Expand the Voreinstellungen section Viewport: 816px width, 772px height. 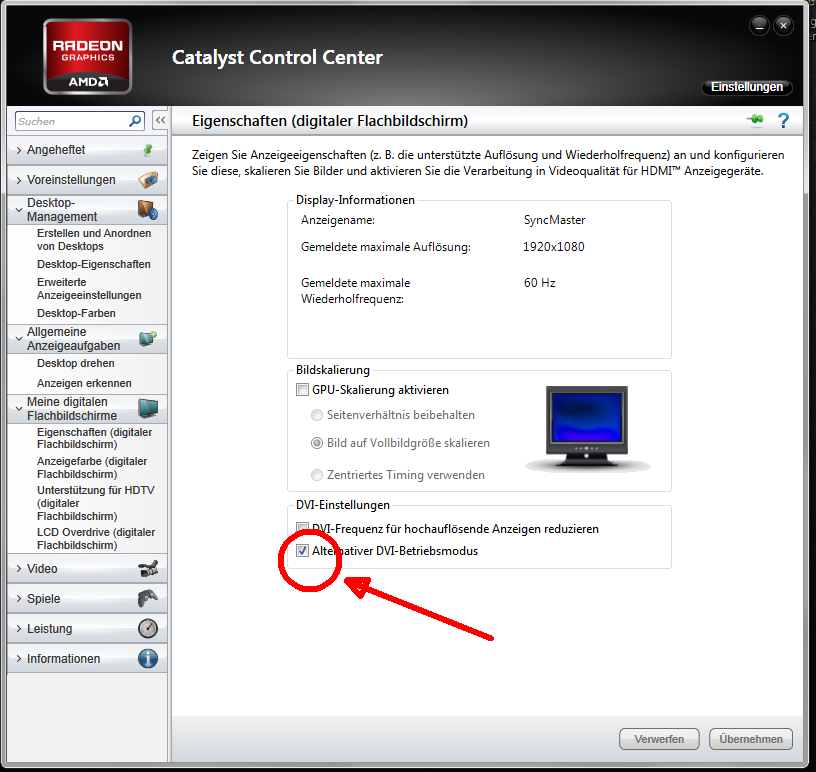pyautogui.click(x=71, y=180)
